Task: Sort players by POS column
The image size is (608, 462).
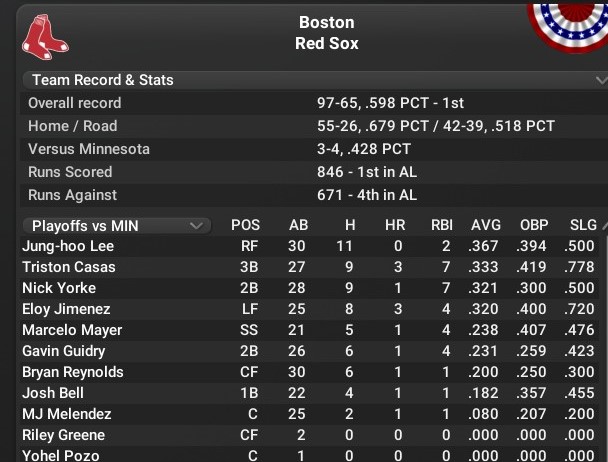Action: click(245, 226)
